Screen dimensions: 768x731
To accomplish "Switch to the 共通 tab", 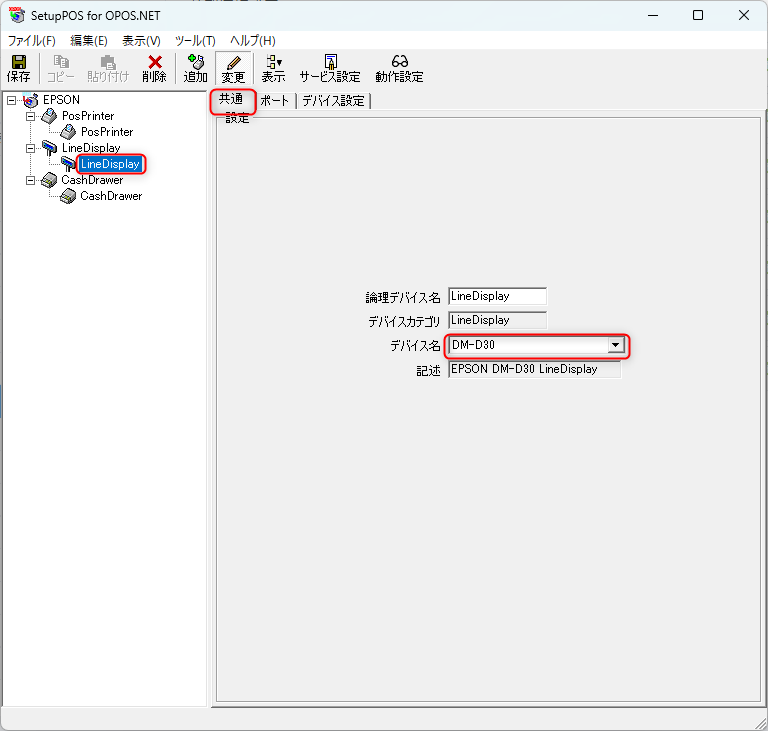I will [231, 99].
